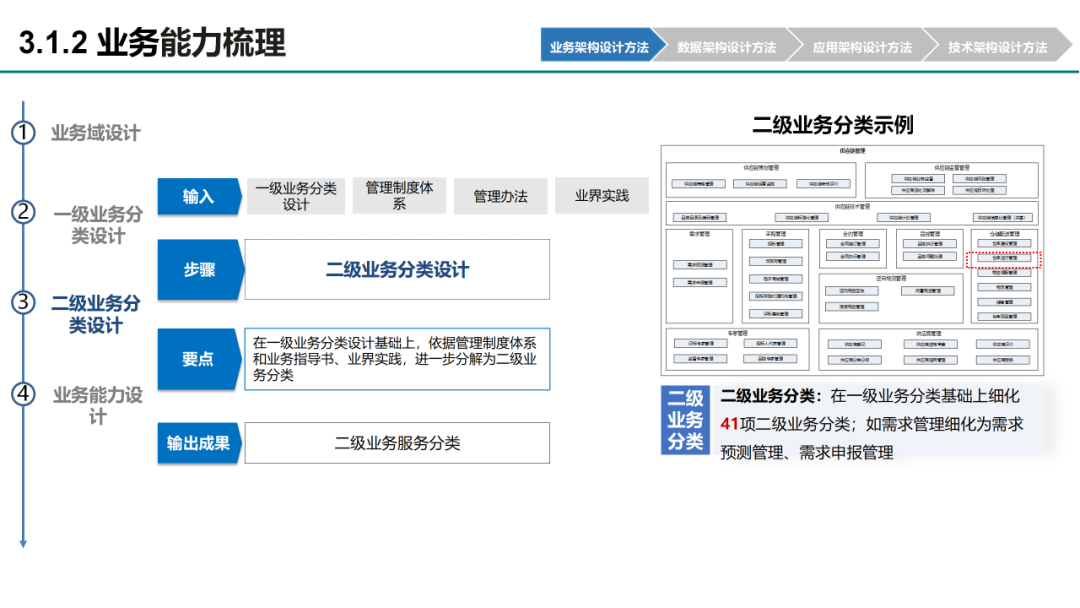Image resolution: width=1080 pixels, height=608 pixels.
Task: Select the 业务架构设计方法 navigation chevron
Action: coord(600,47)
